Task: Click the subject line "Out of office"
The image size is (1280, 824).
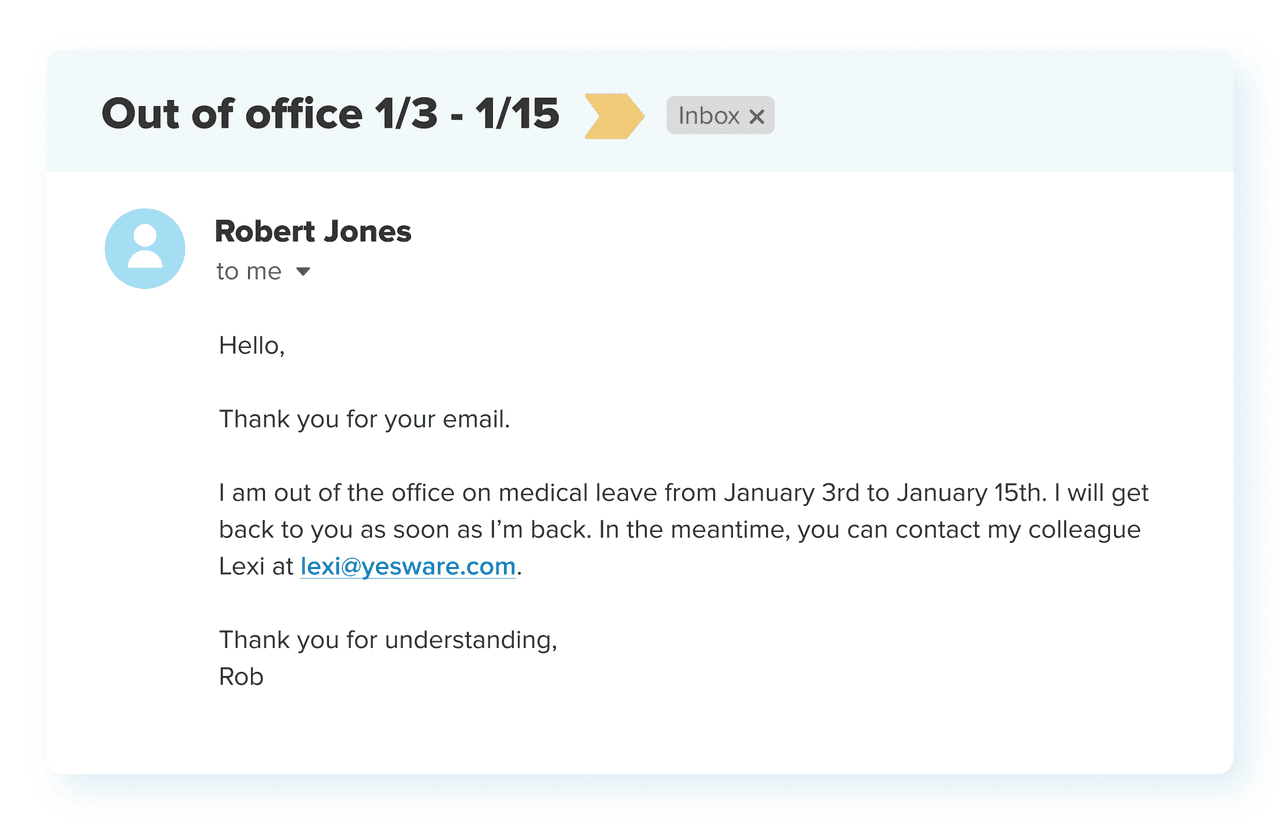Action: 231,114
